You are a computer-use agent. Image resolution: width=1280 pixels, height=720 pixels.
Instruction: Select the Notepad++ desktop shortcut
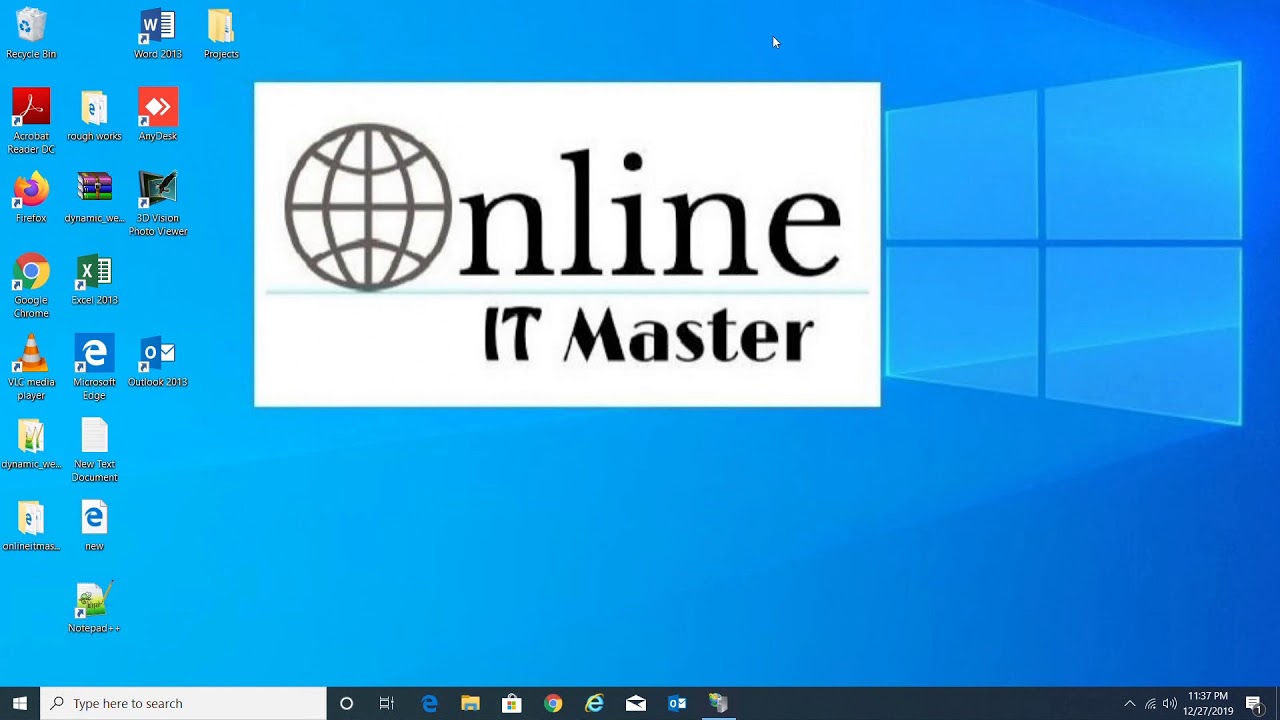(x=94, y=608)
